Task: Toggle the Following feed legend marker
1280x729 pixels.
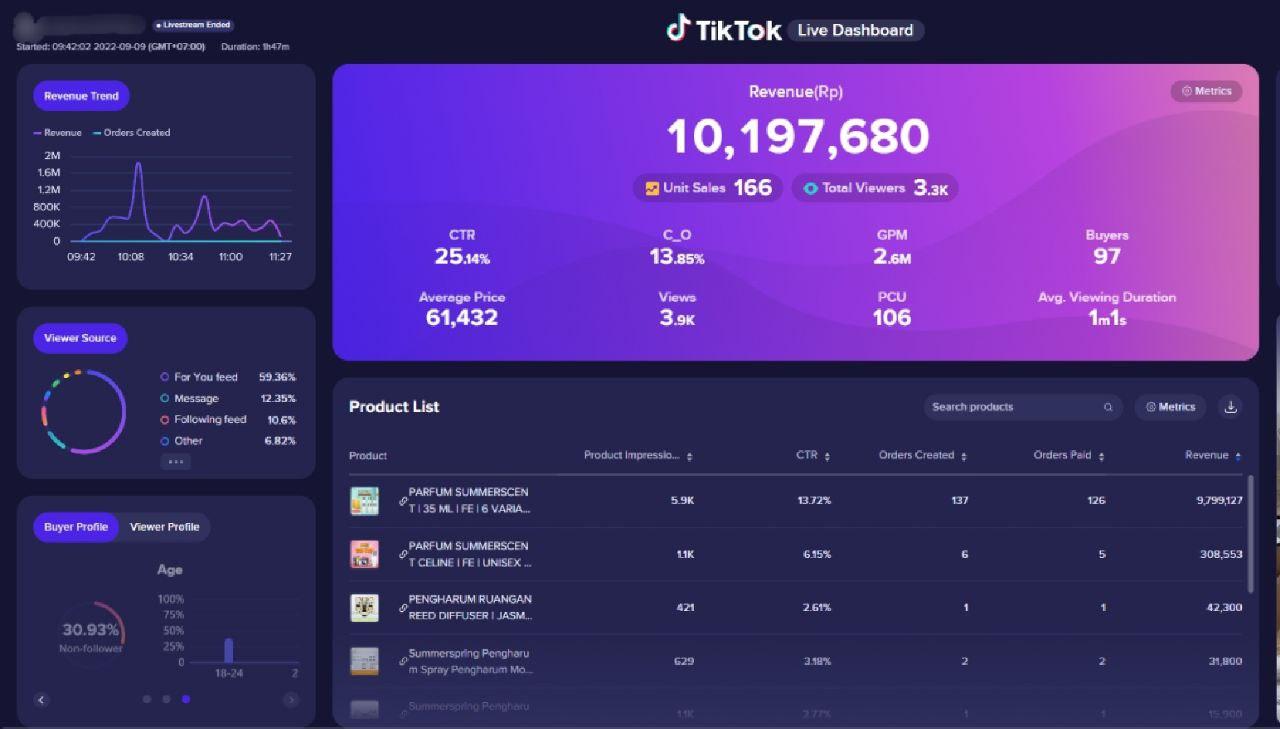Action: (165, 420)
